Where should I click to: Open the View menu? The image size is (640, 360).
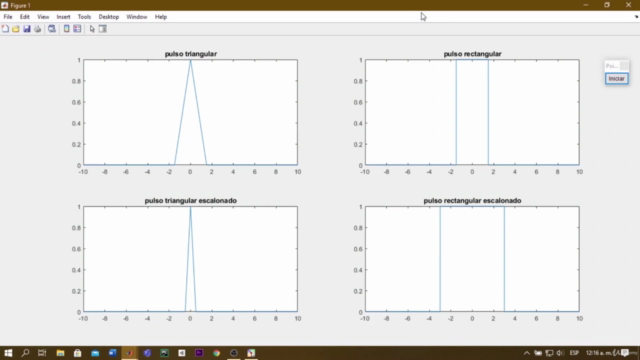point(43,17)
